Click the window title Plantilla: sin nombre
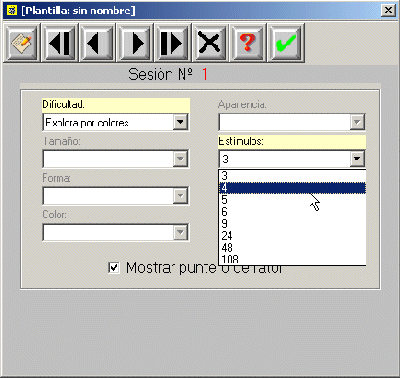 (78, 10)
